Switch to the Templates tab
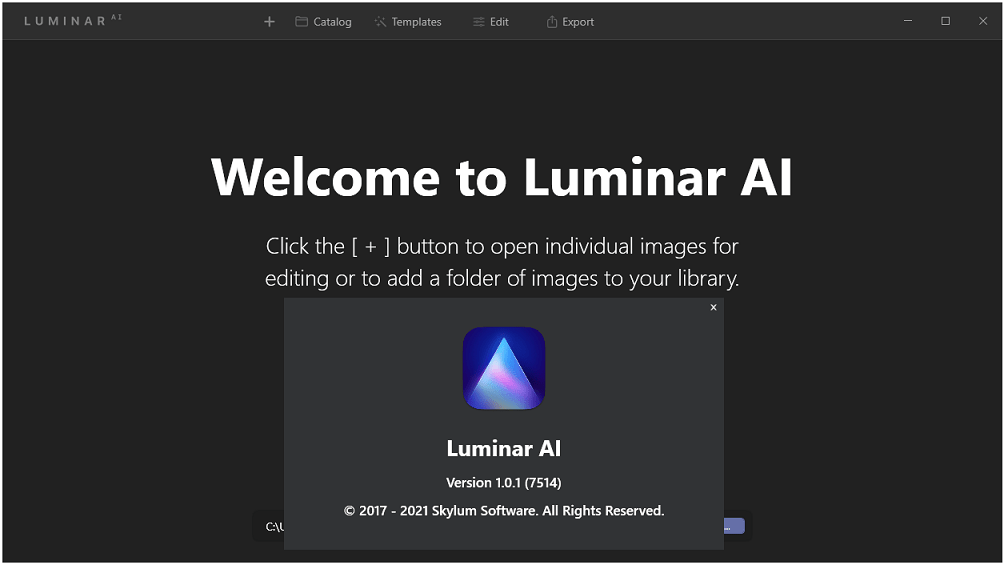Viewport: 1004px width, 565px height. click(x=408, y=22)
